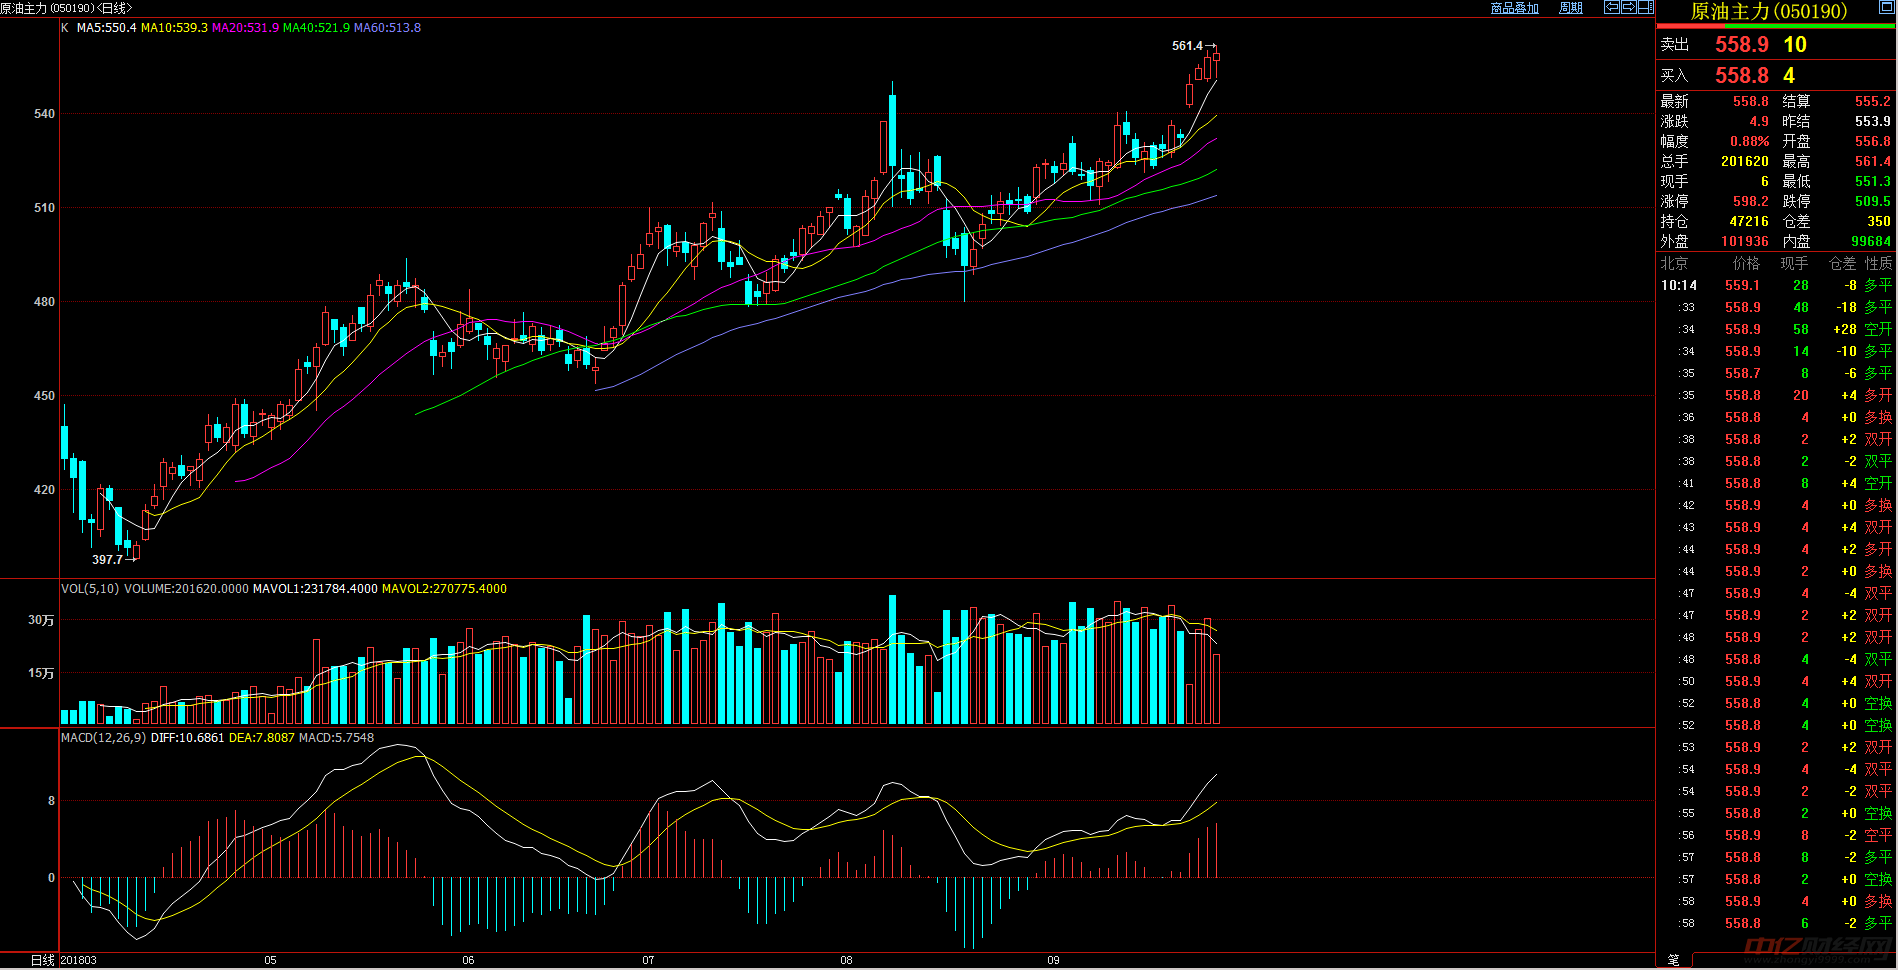Select the 10:14 trade row at 559.1
Viewport: 1898px width, 970px height.
tap(1776, 286)
